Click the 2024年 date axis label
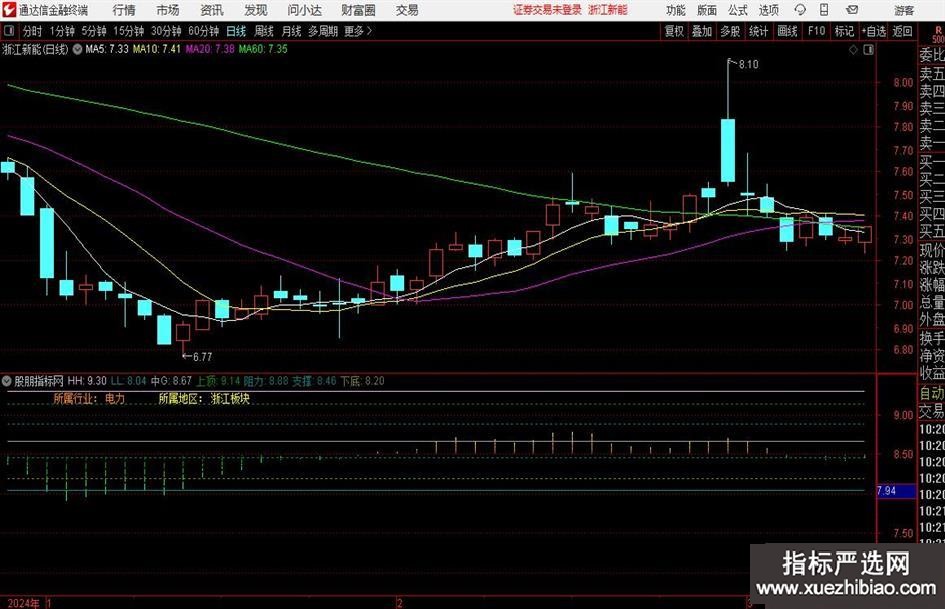Screen dimensions: 945x609 pyautogui.click(x=24, y=603)
